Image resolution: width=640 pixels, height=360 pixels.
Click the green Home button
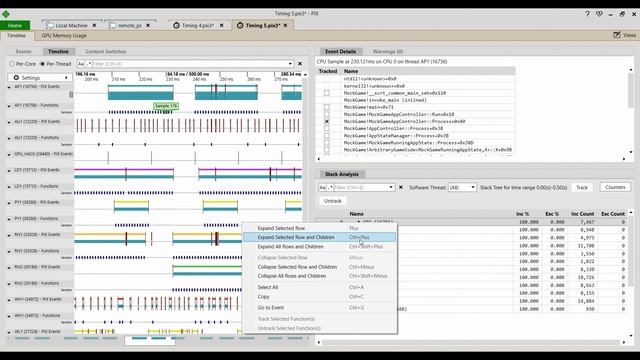(x=15, y=25)
